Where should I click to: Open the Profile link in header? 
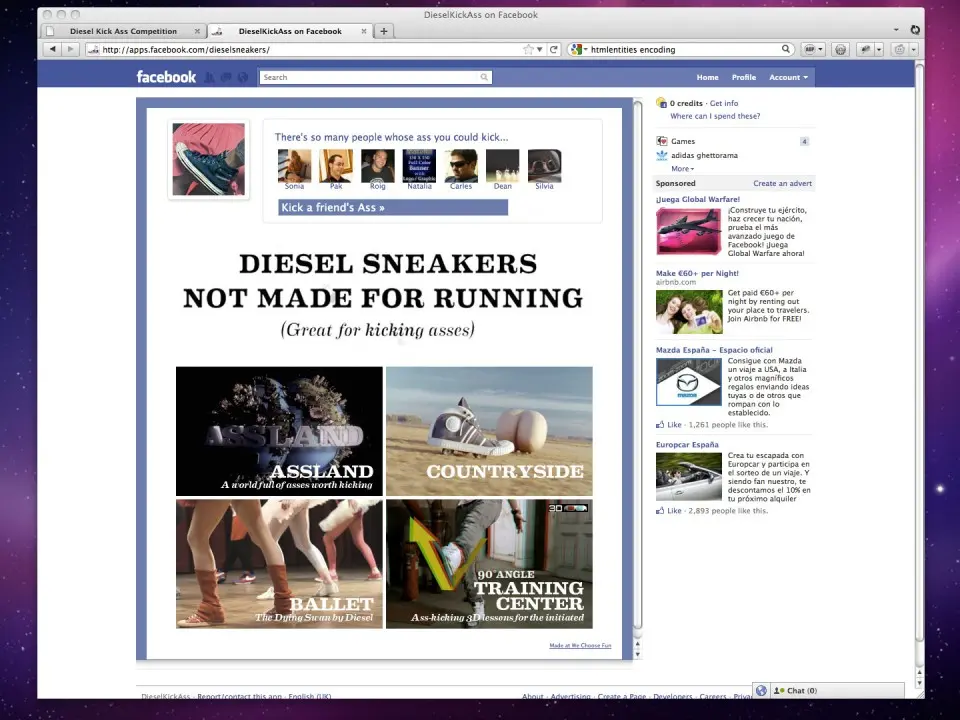click(x=743, y=77)
